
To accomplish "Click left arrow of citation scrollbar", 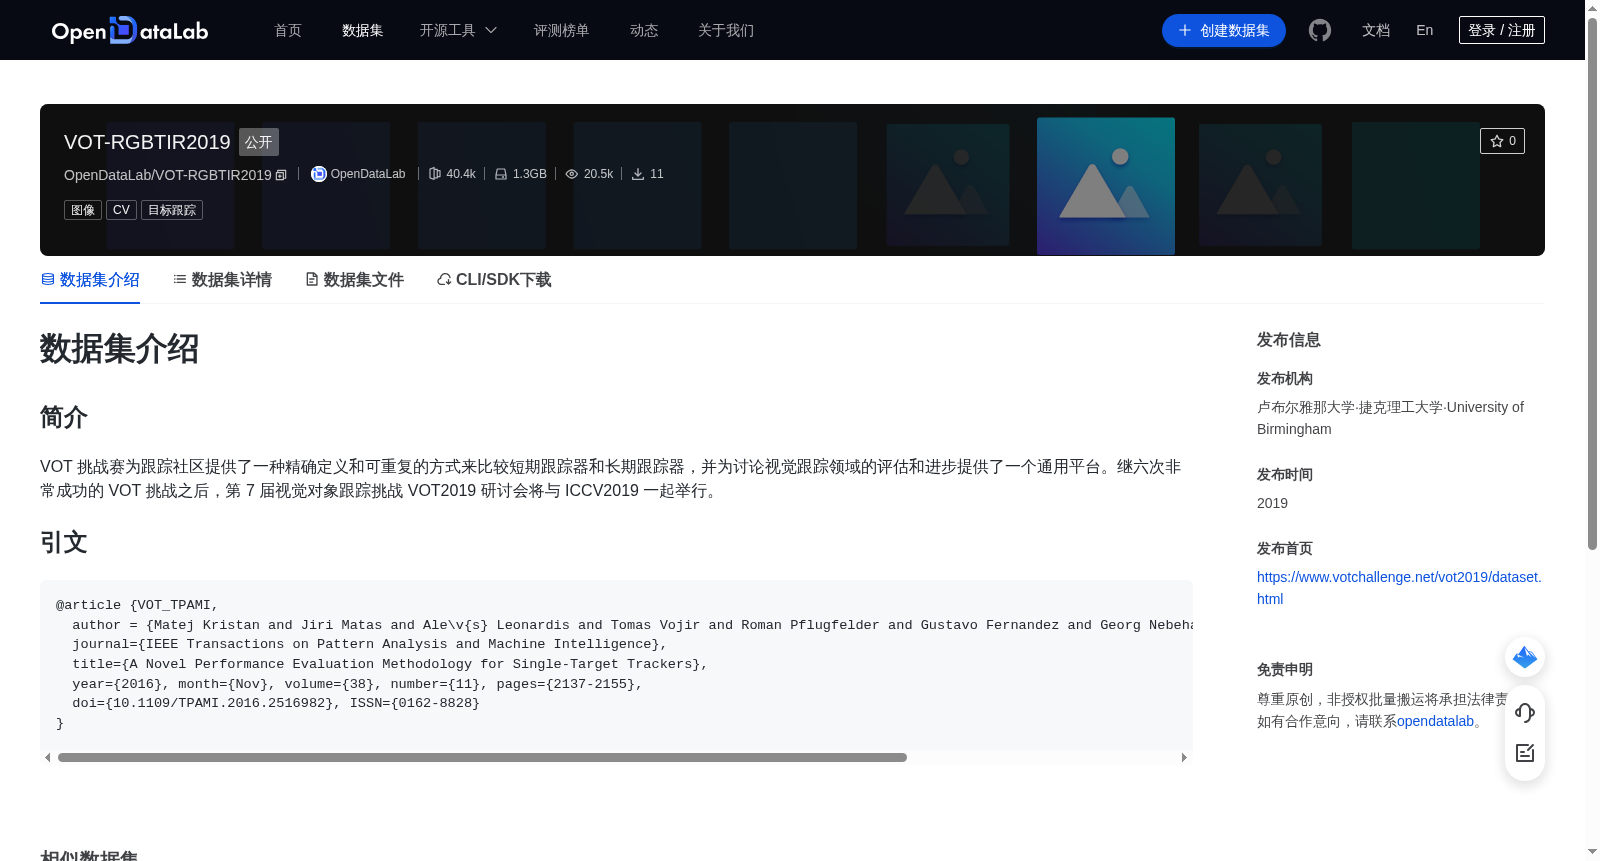I will point(47,757).
